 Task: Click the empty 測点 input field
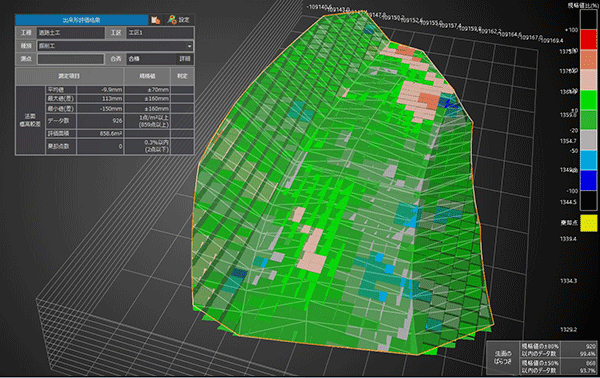point(71,59)
